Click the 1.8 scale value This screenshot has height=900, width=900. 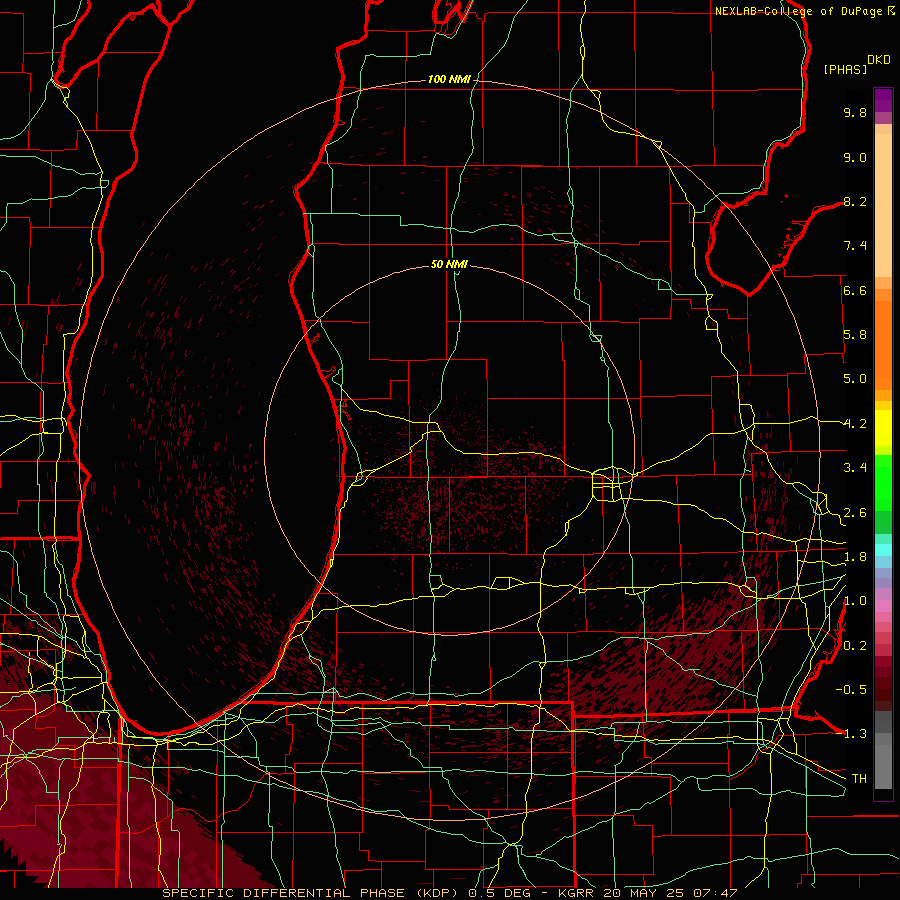click(x=855, y=557)
